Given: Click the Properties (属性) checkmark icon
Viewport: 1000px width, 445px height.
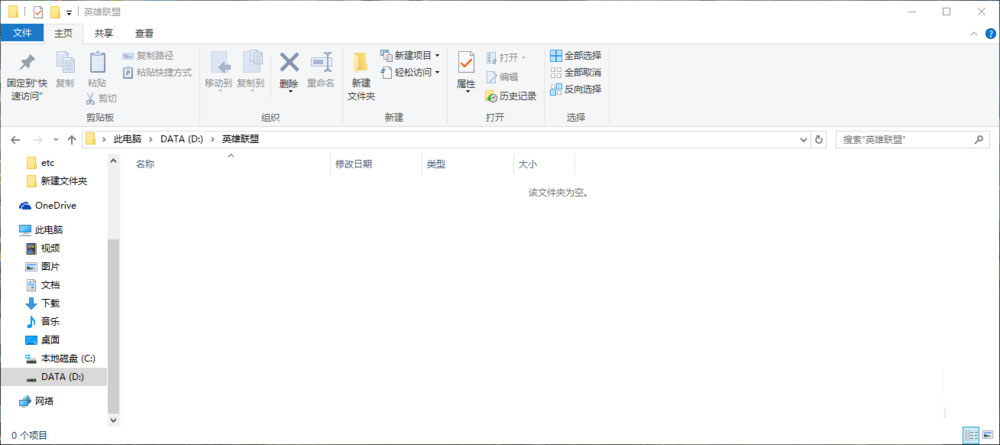Looking at the screenshot, I should click(466, 62).
